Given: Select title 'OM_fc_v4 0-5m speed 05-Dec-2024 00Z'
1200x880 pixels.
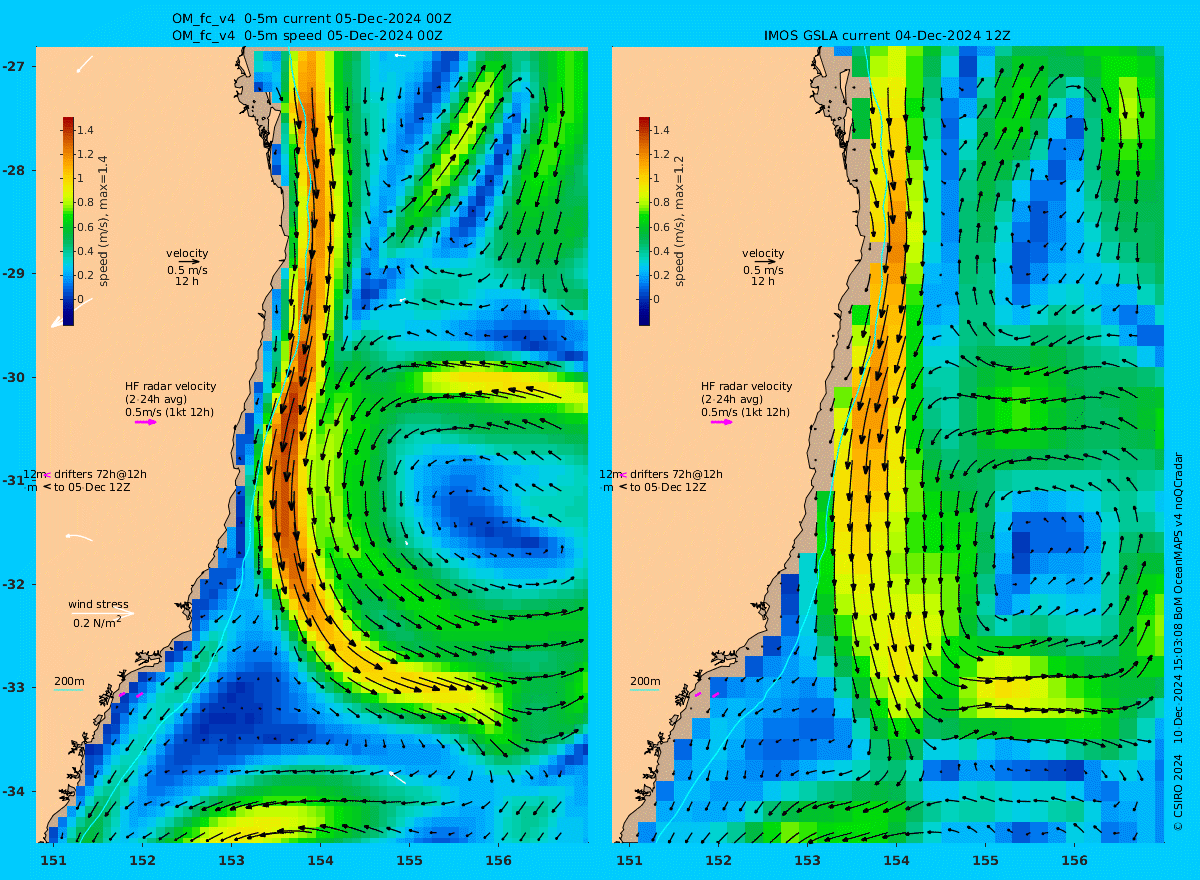Looking at the screenshot, I should 308,35.
